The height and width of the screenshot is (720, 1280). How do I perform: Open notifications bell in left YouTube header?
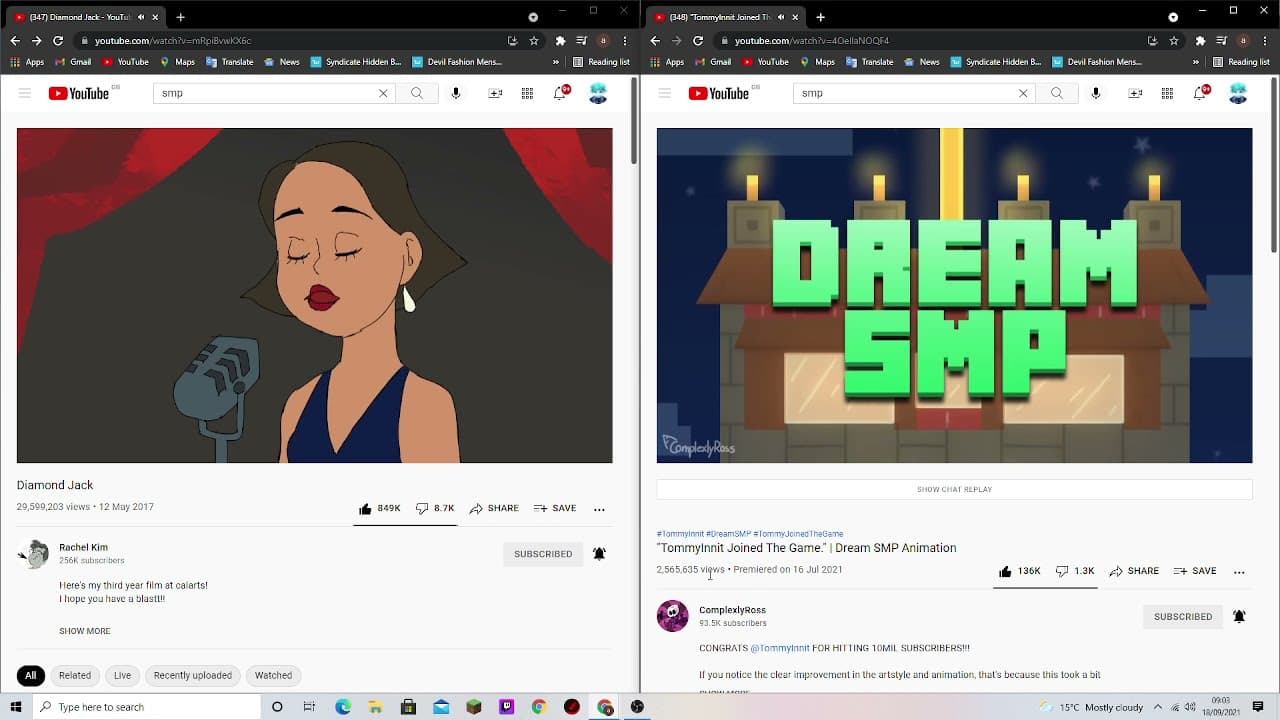tap(560, 93)
